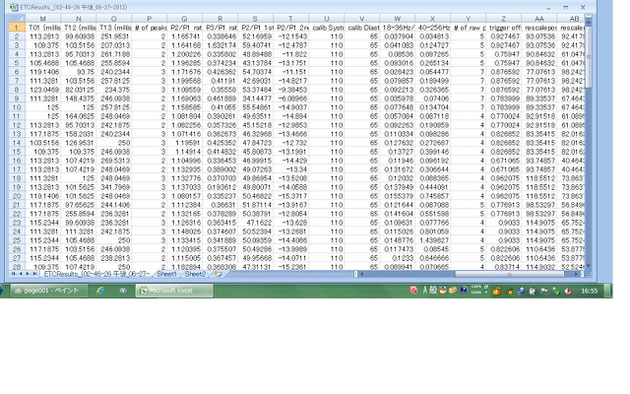This screenshot has height=394, width=630.
Task: Click the IME input mode tray icon
Action: coord(430,290)
